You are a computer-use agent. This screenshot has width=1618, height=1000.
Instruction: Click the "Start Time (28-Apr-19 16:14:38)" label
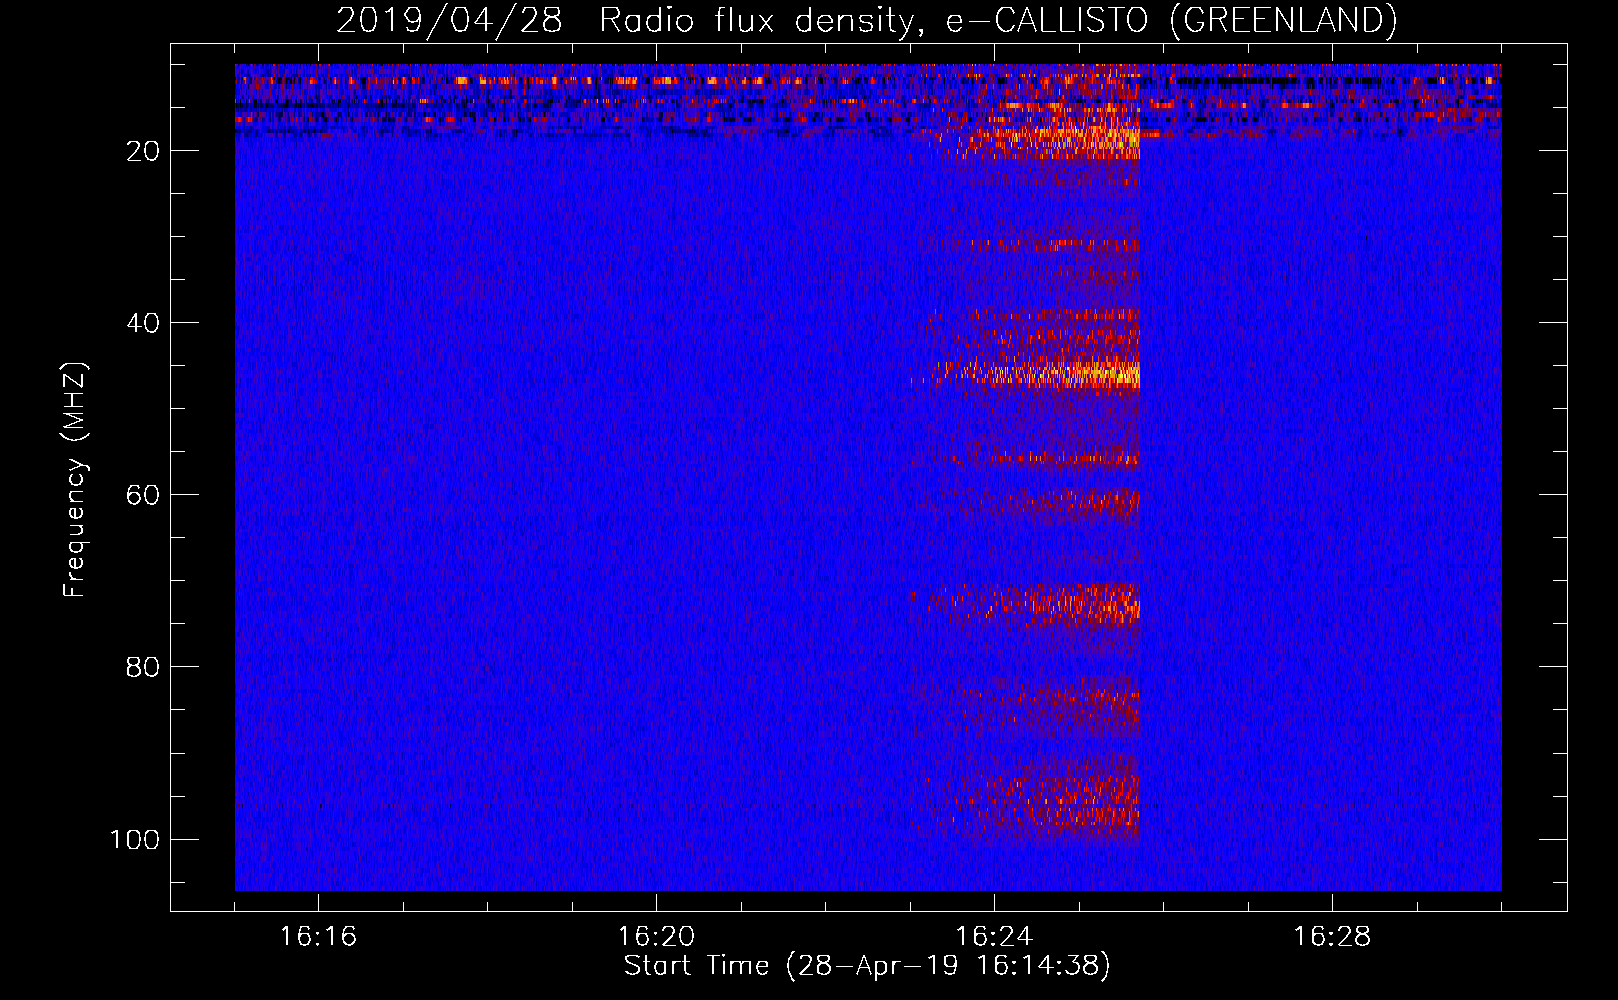(x=867, y=966)
